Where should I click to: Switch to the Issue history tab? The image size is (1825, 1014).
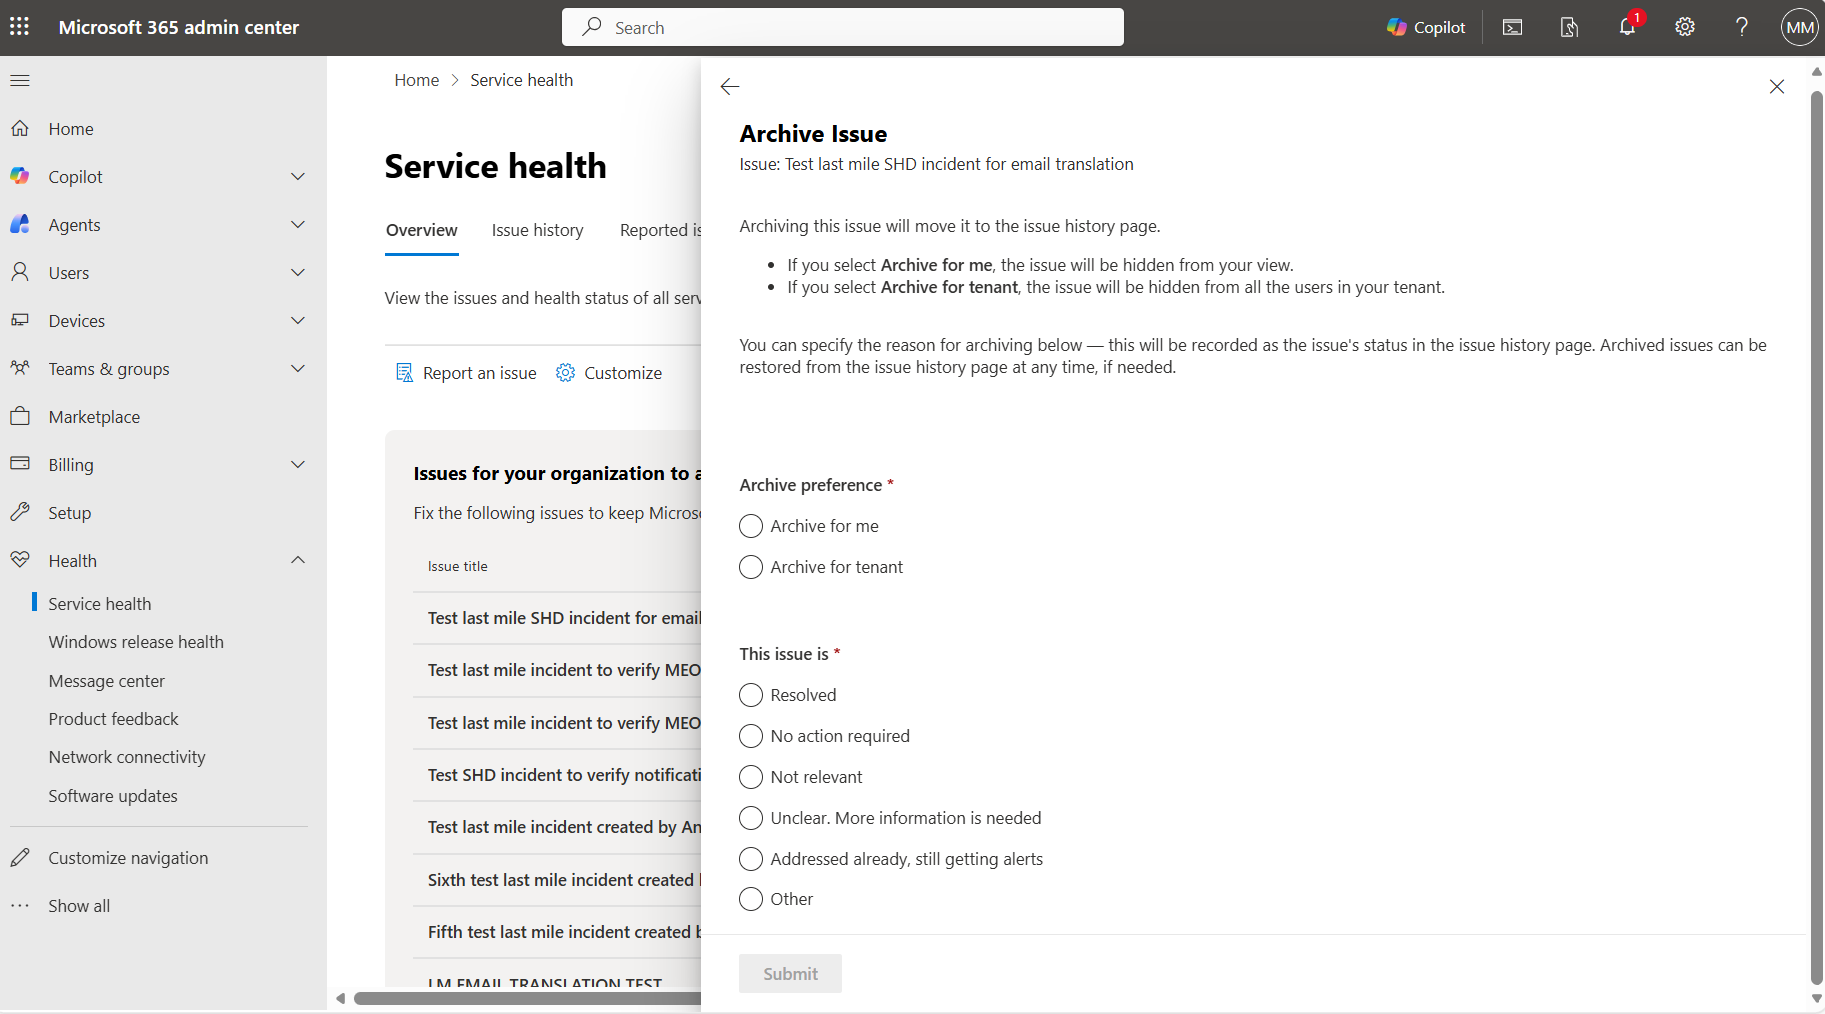[537, 230]
